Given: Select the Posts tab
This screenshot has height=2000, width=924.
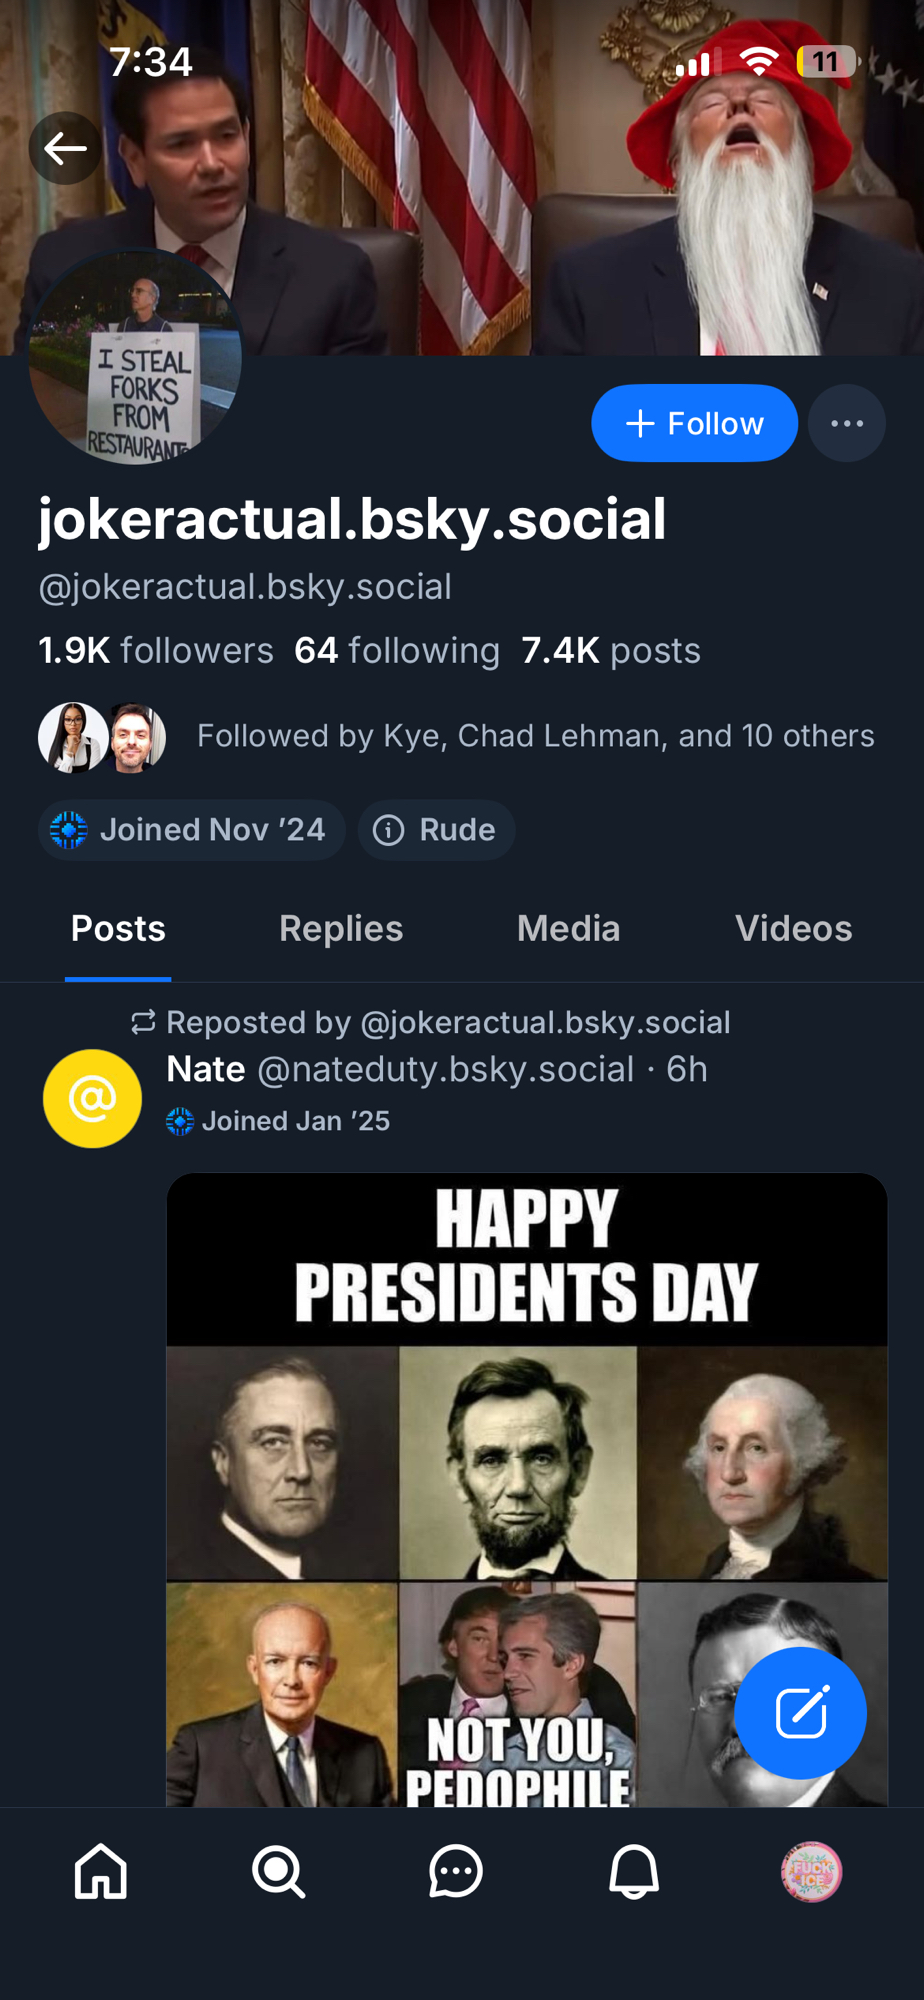Looking at the screenshot, I should pos(118,929).
